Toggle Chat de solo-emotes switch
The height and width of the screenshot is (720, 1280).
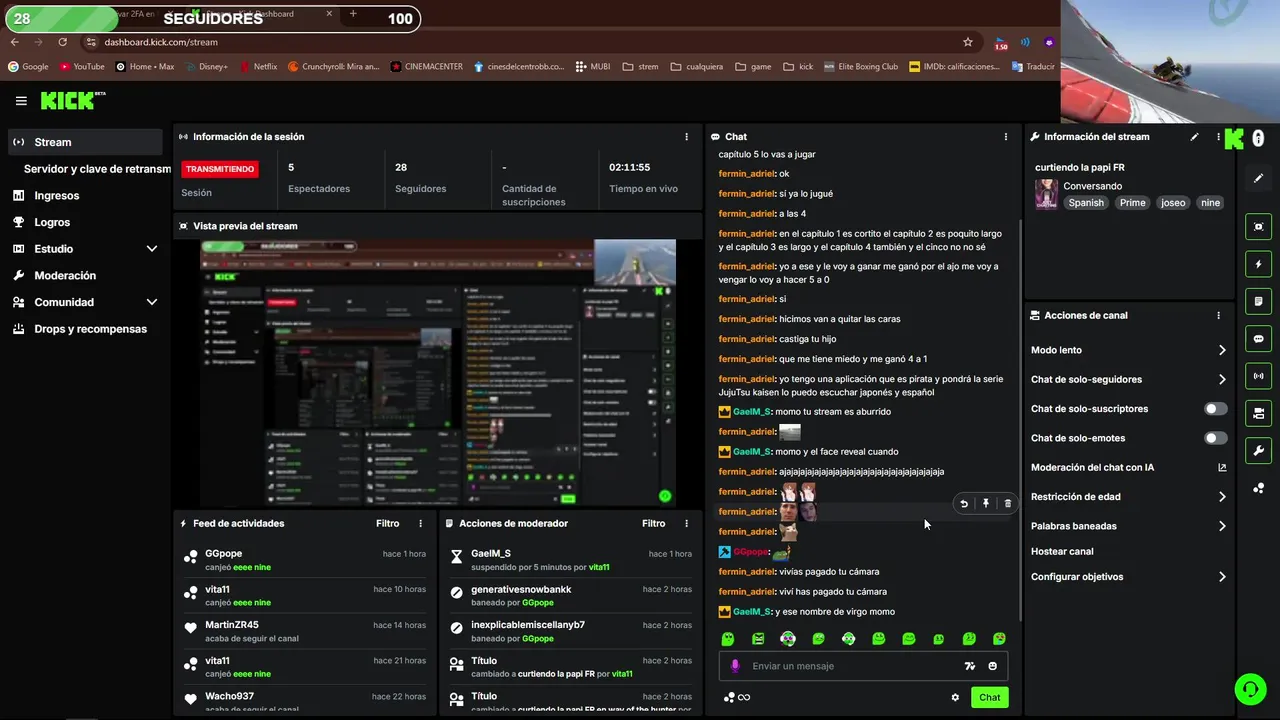coord(1215,438)
